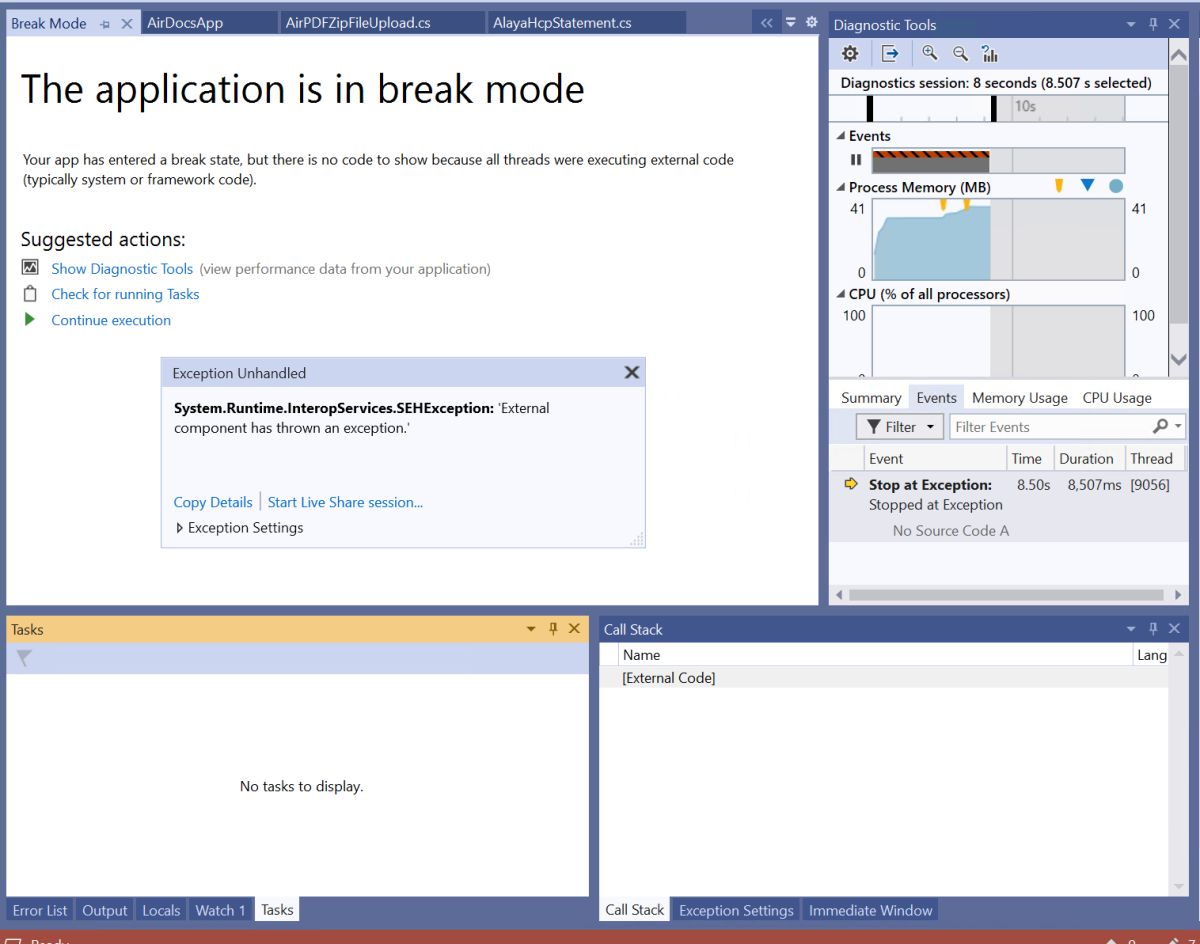Open the Tasks panel window position menu
This screenshot has height=944, width=1200.
pyautogui.click(x=531, y=629)
